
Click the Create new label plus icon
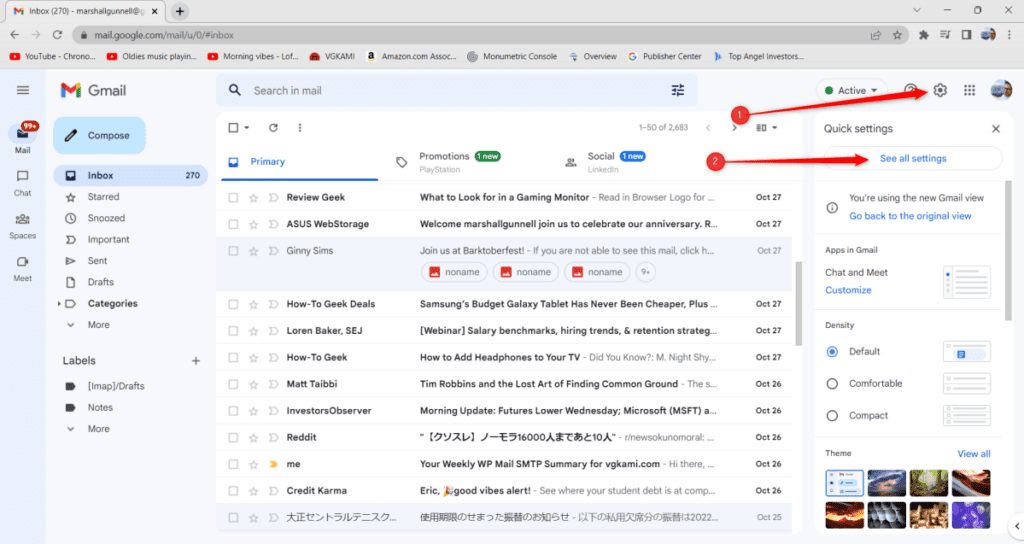[195, 360]
